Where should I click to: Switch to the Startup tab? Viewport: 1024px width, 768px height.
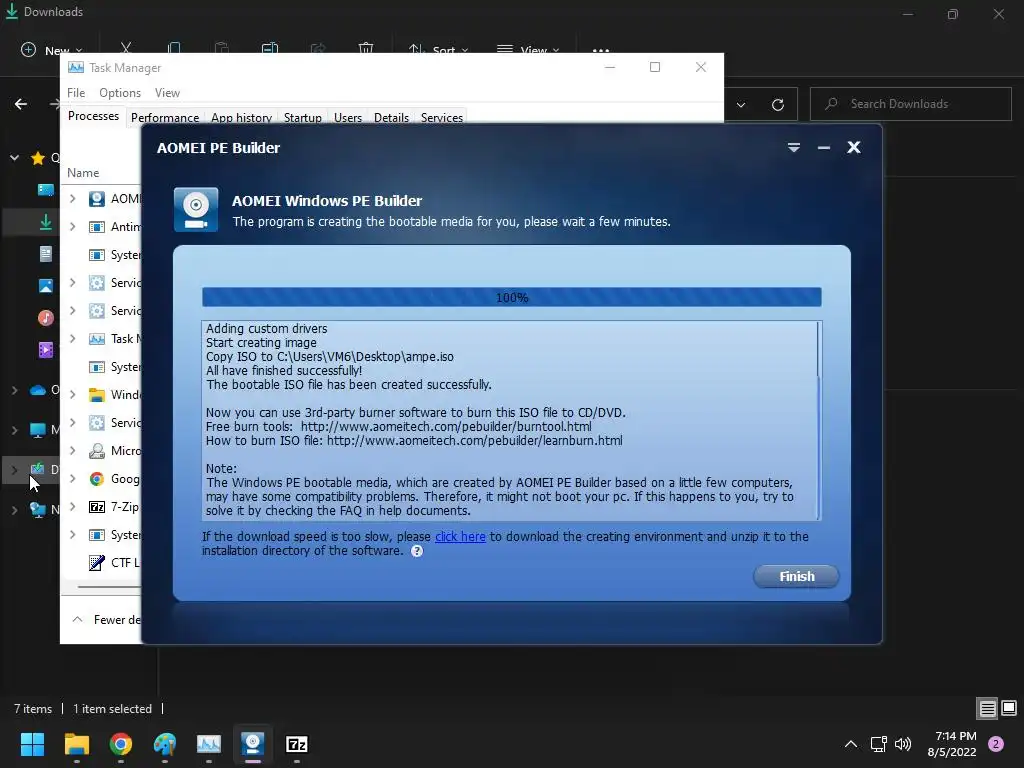tap(302, 118)
